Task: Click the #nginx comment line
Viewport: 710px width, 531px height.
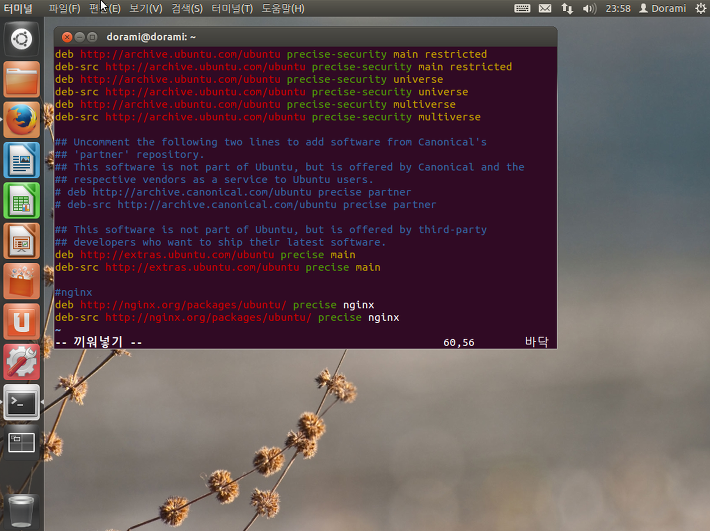Action: (73, 292)
